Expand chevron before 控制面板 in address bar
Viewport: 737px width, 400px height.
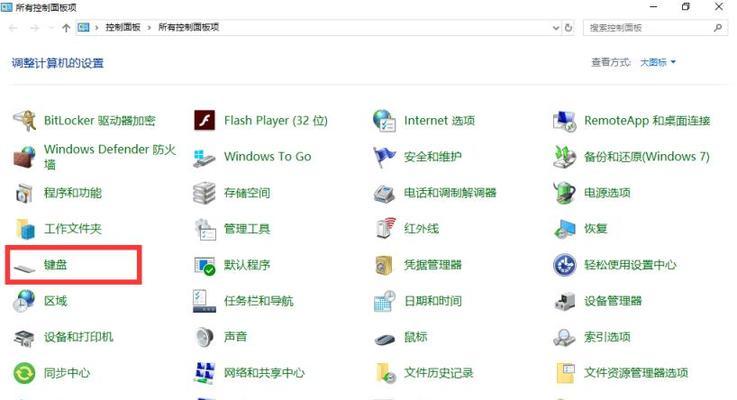[96, 28]
